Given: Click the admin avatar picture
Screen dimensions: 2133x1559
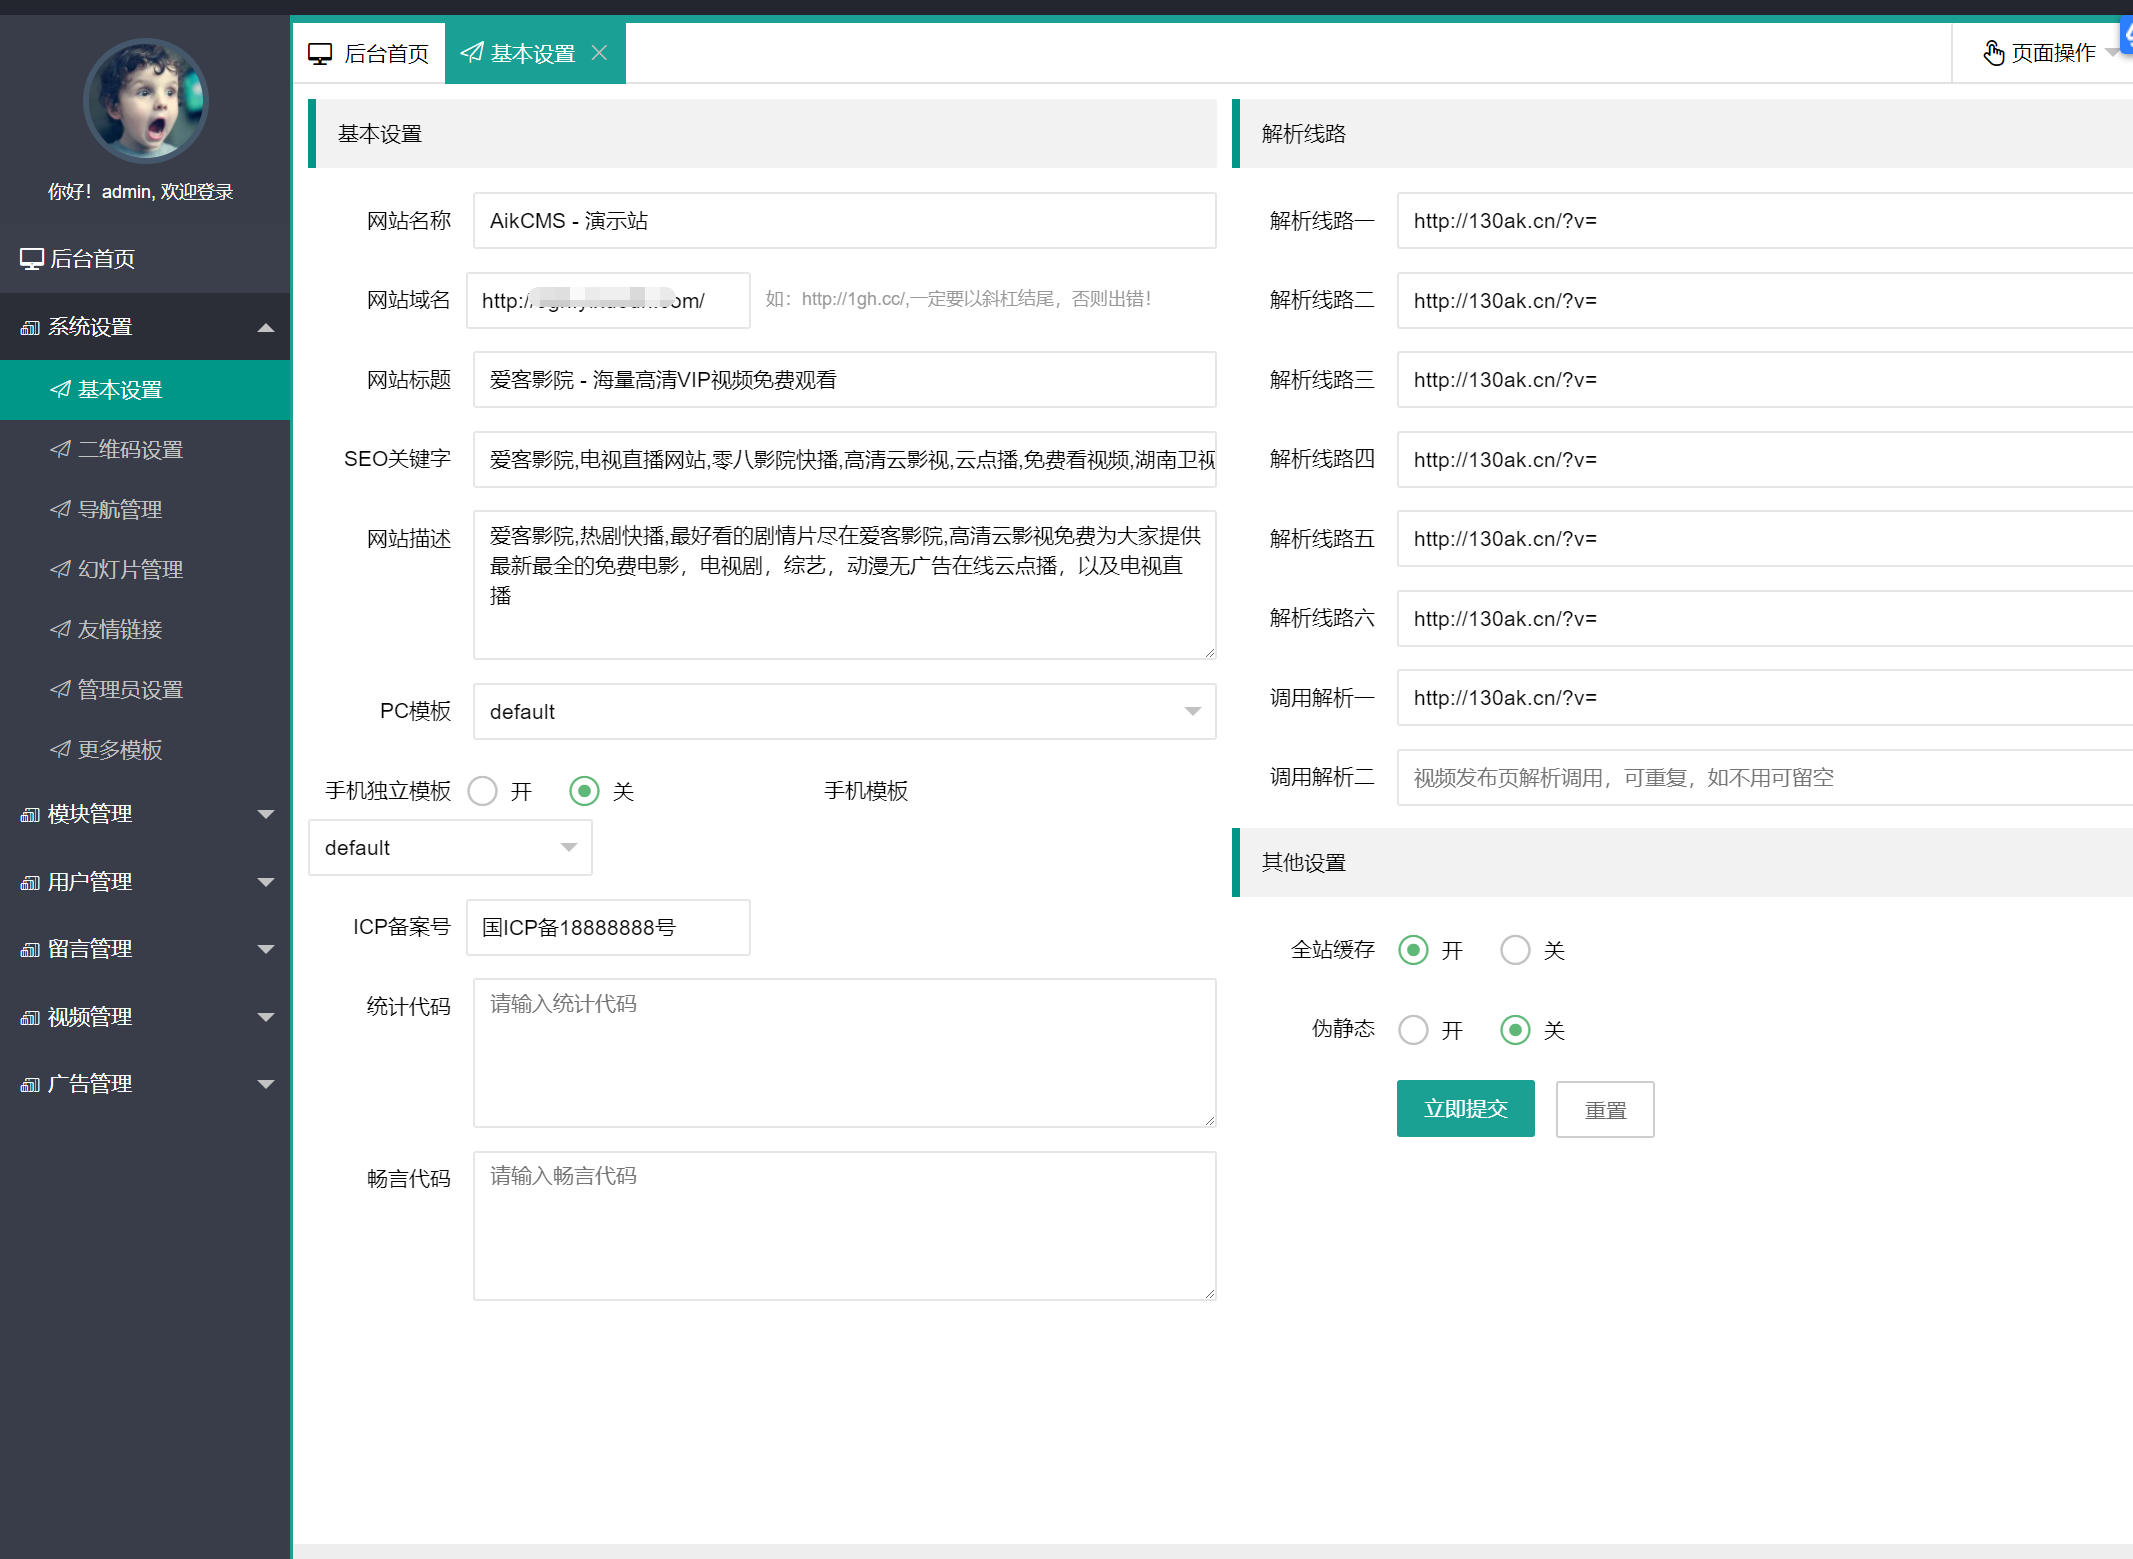Looking at the screenshot, I should coord(145,100).
